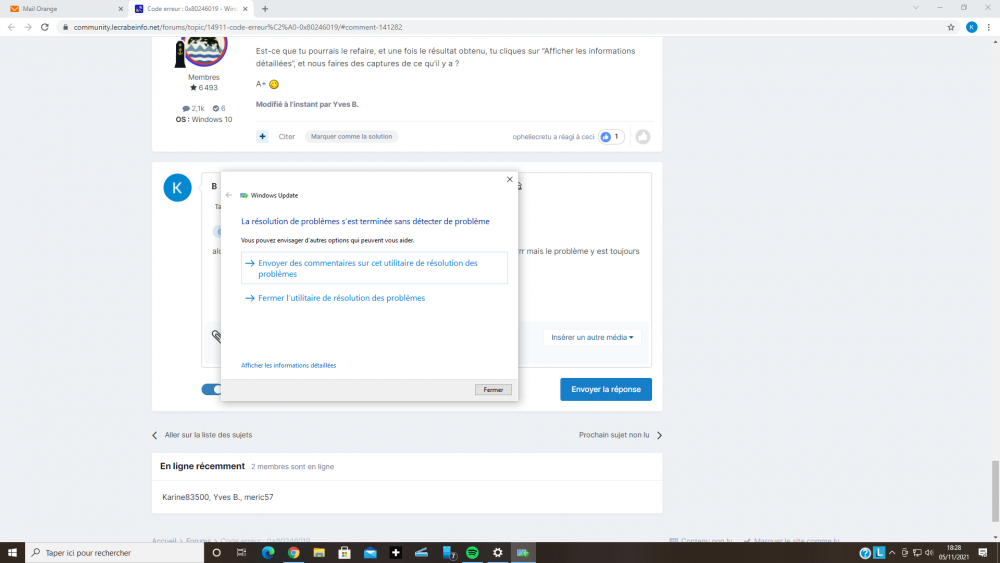Open Cortana circle icon in taskbar

[216, 552]
